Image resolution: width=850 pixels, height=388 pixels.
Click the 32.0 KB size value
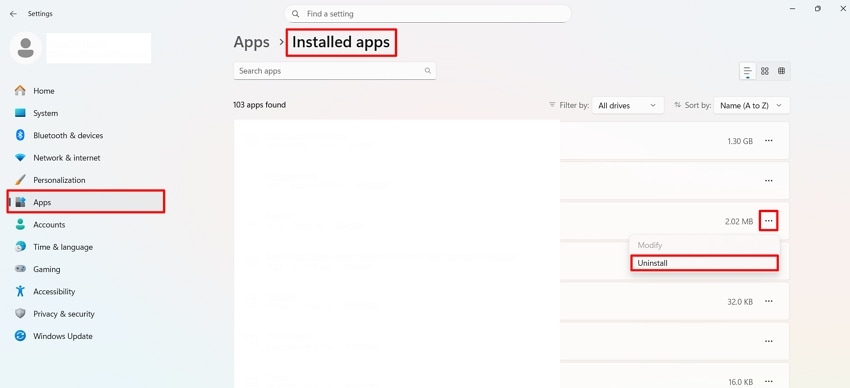(x=740, y=302)
